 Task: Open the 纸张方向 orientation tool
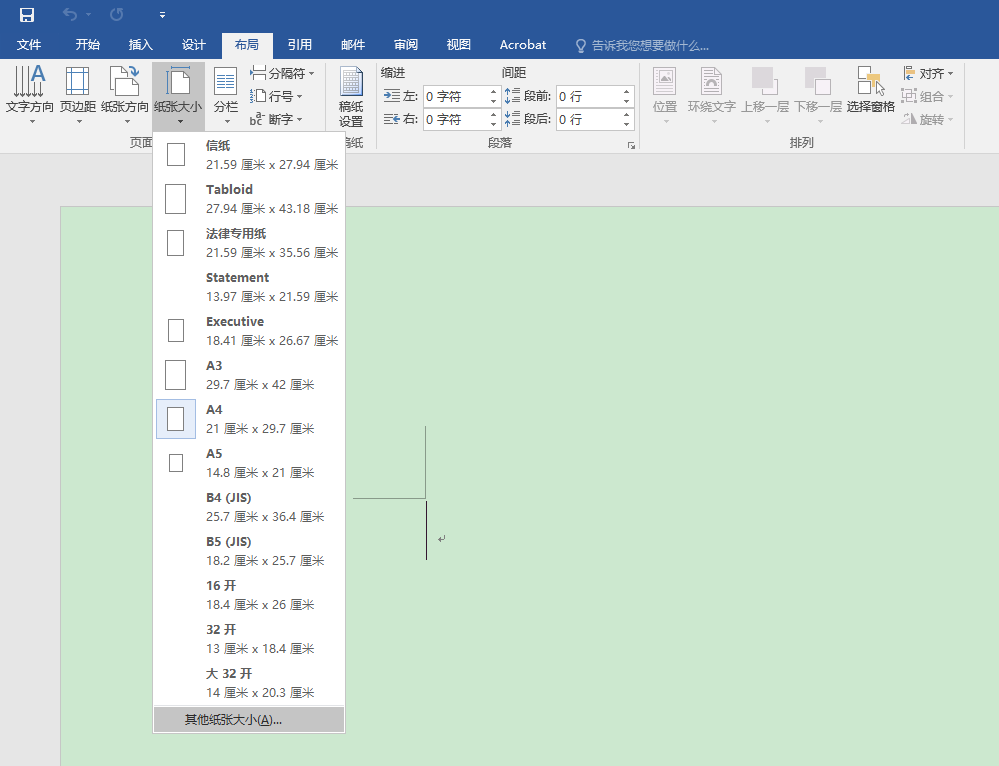(125, 95)
